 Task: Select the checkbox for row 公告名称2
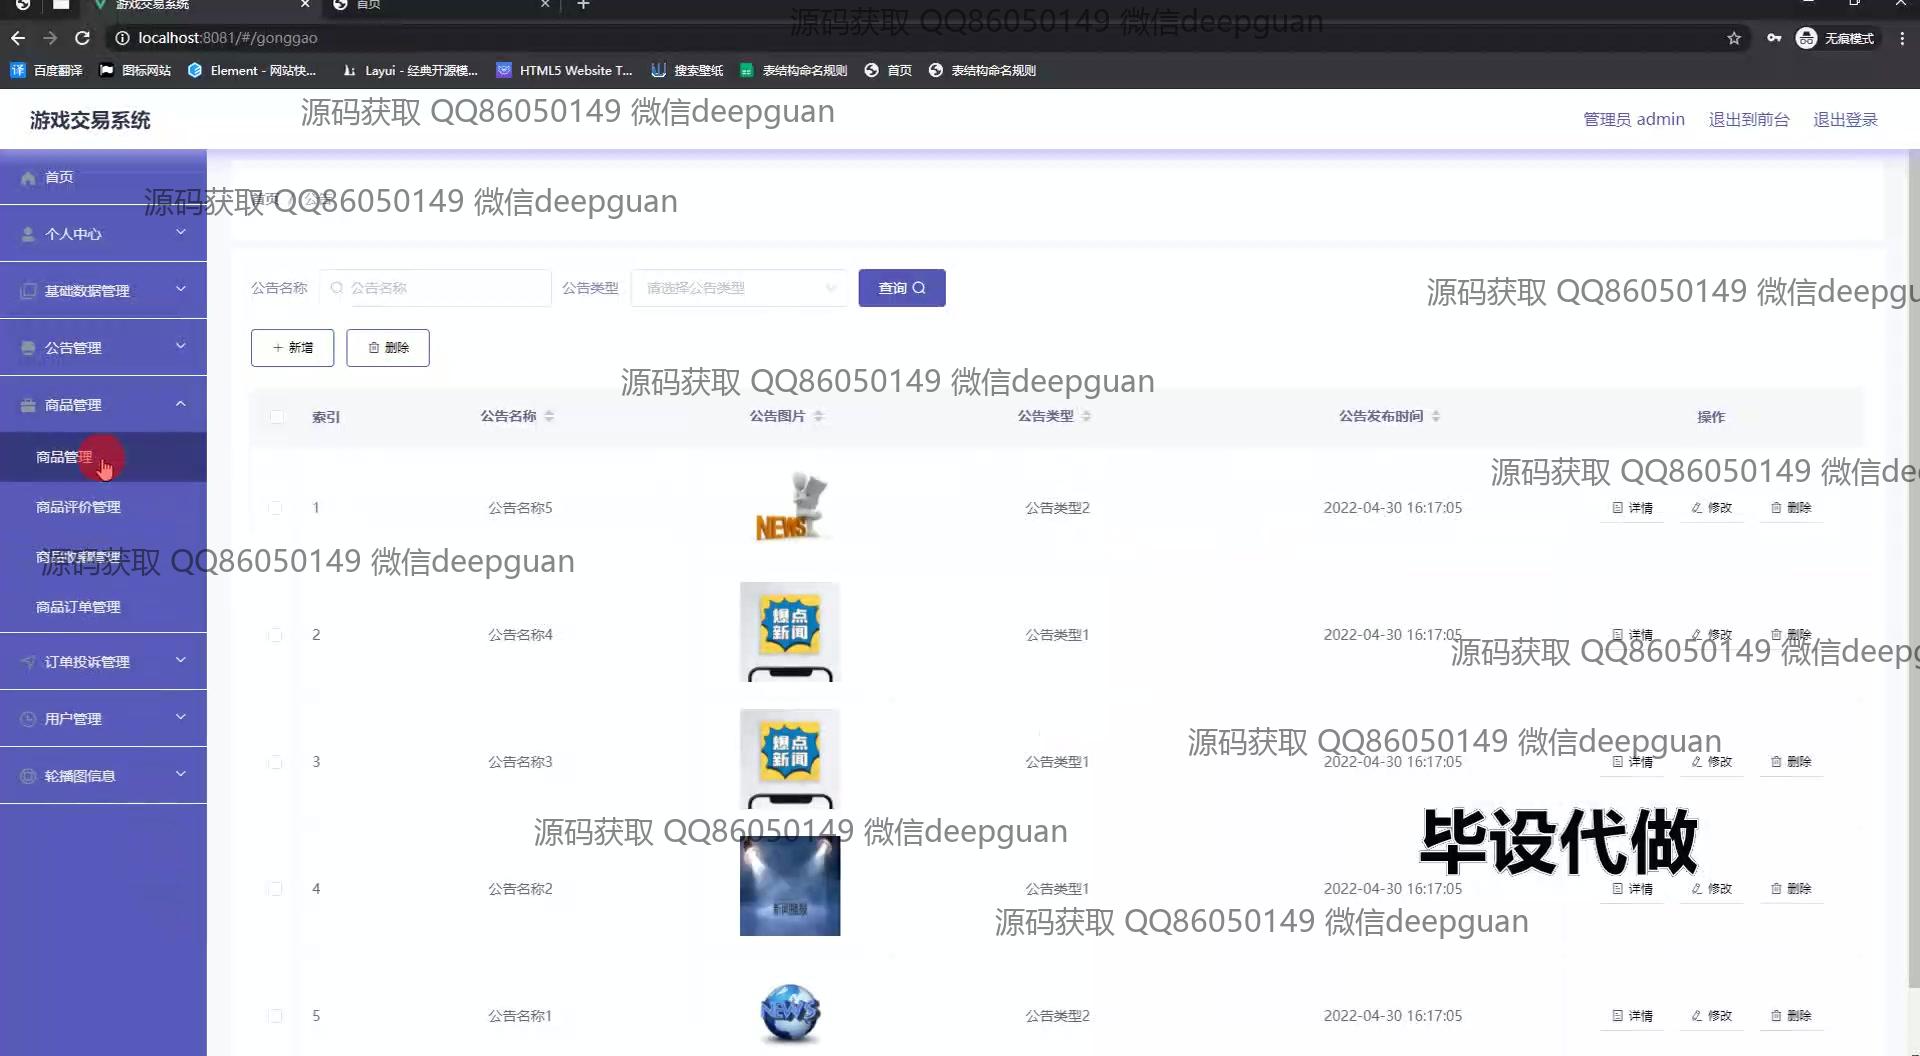click(275, 889)
